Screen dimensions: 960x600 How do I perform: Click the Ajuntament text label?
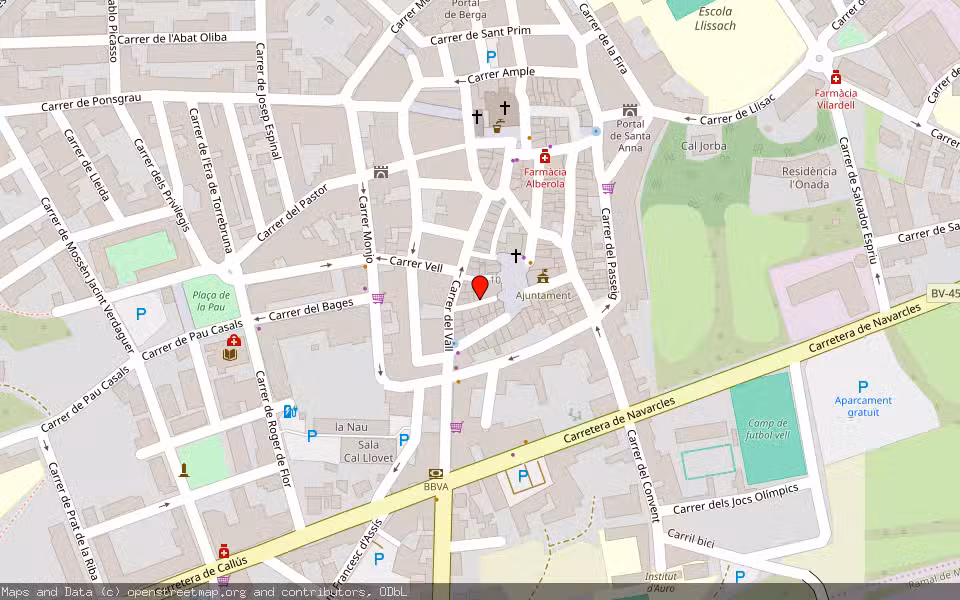(542, 295)
